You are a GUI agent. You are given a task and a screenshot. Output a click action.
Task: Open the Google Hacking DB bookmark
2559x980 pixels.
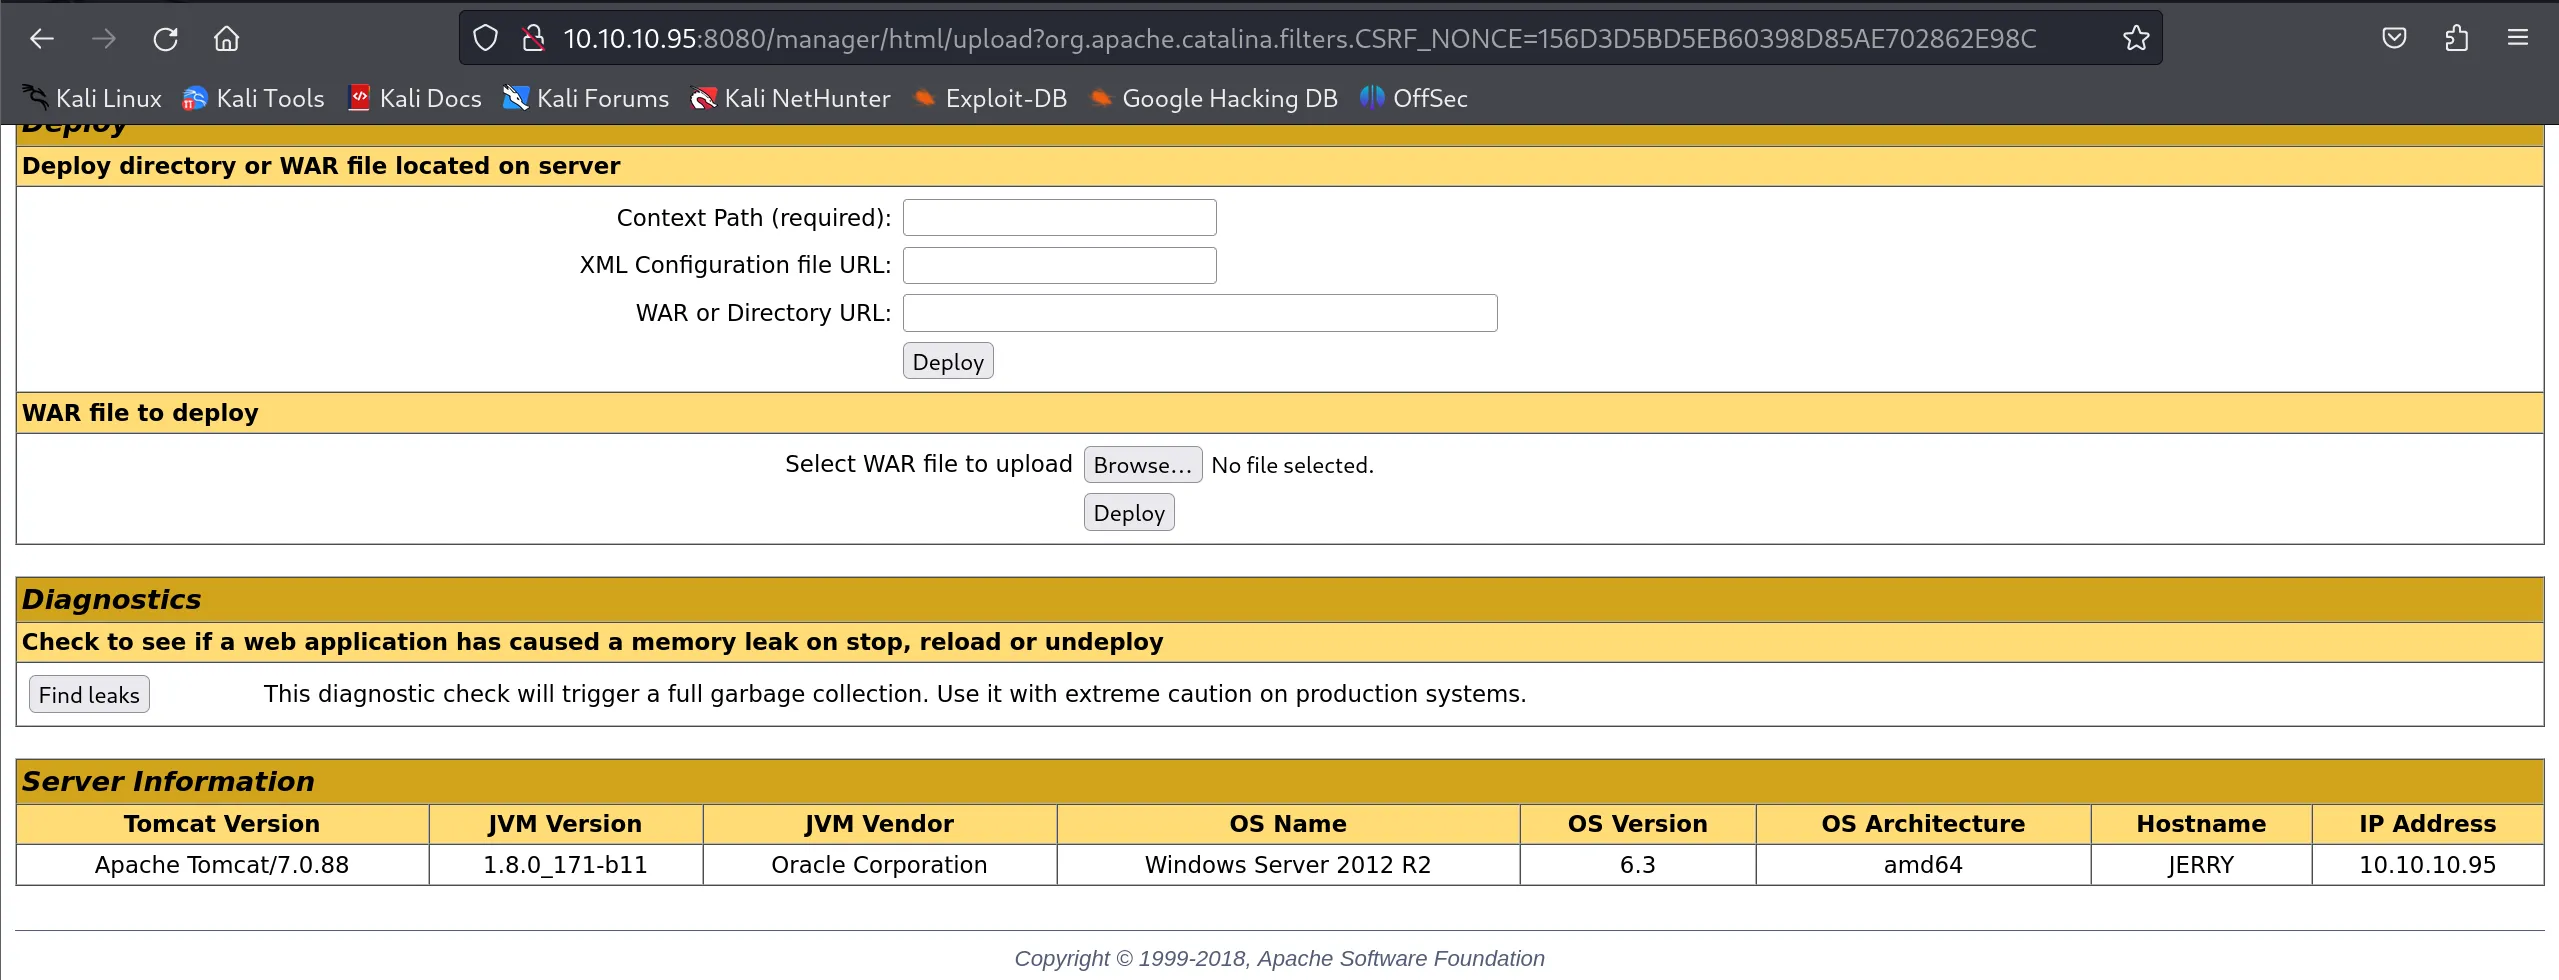[x=1214, y=98]
